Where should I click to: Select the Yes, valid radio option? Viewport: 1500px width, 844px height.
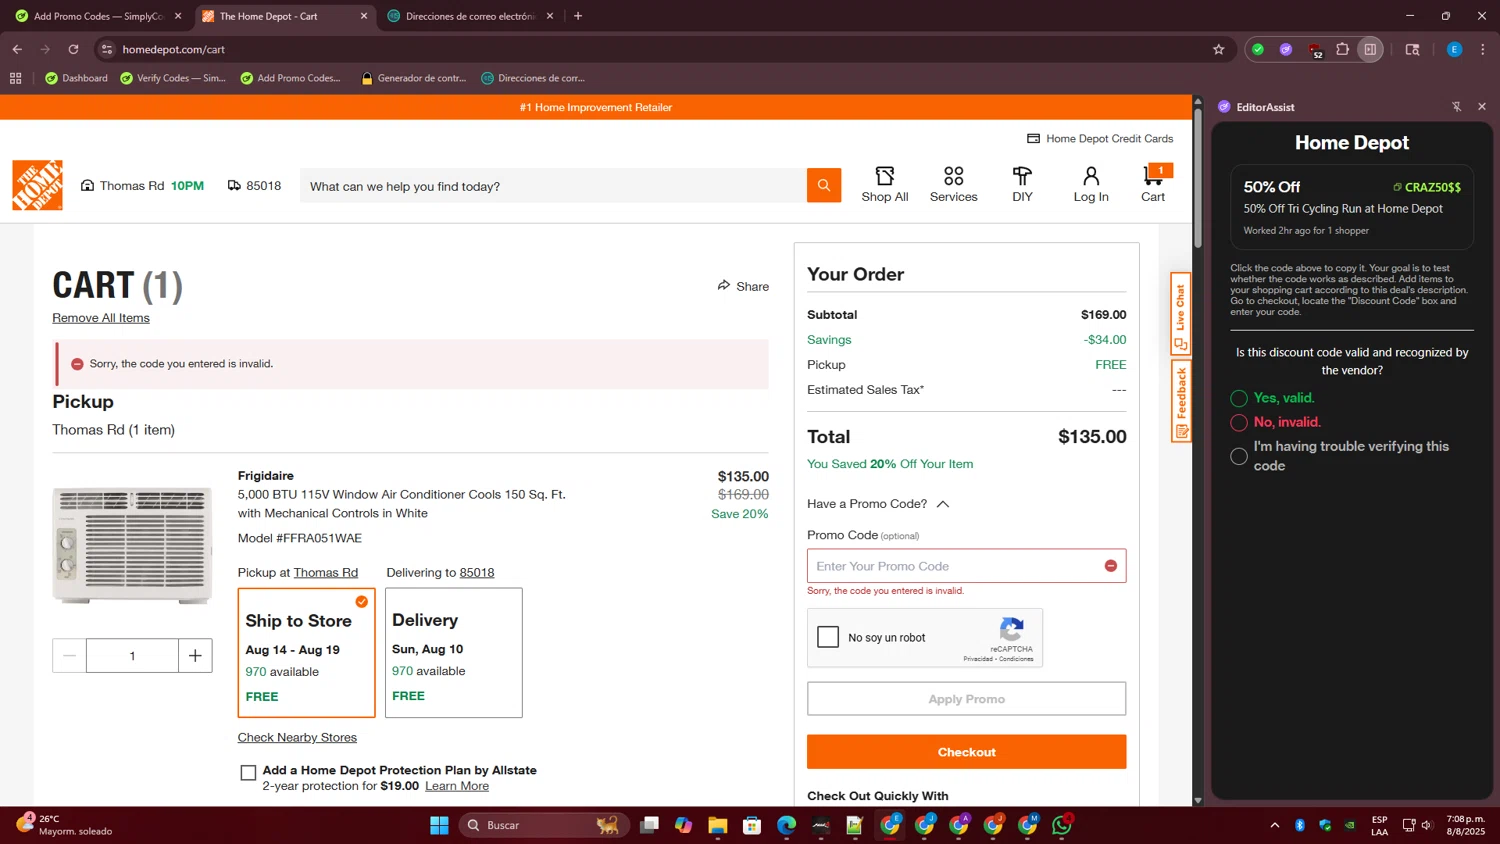[x=1239, y=398]
